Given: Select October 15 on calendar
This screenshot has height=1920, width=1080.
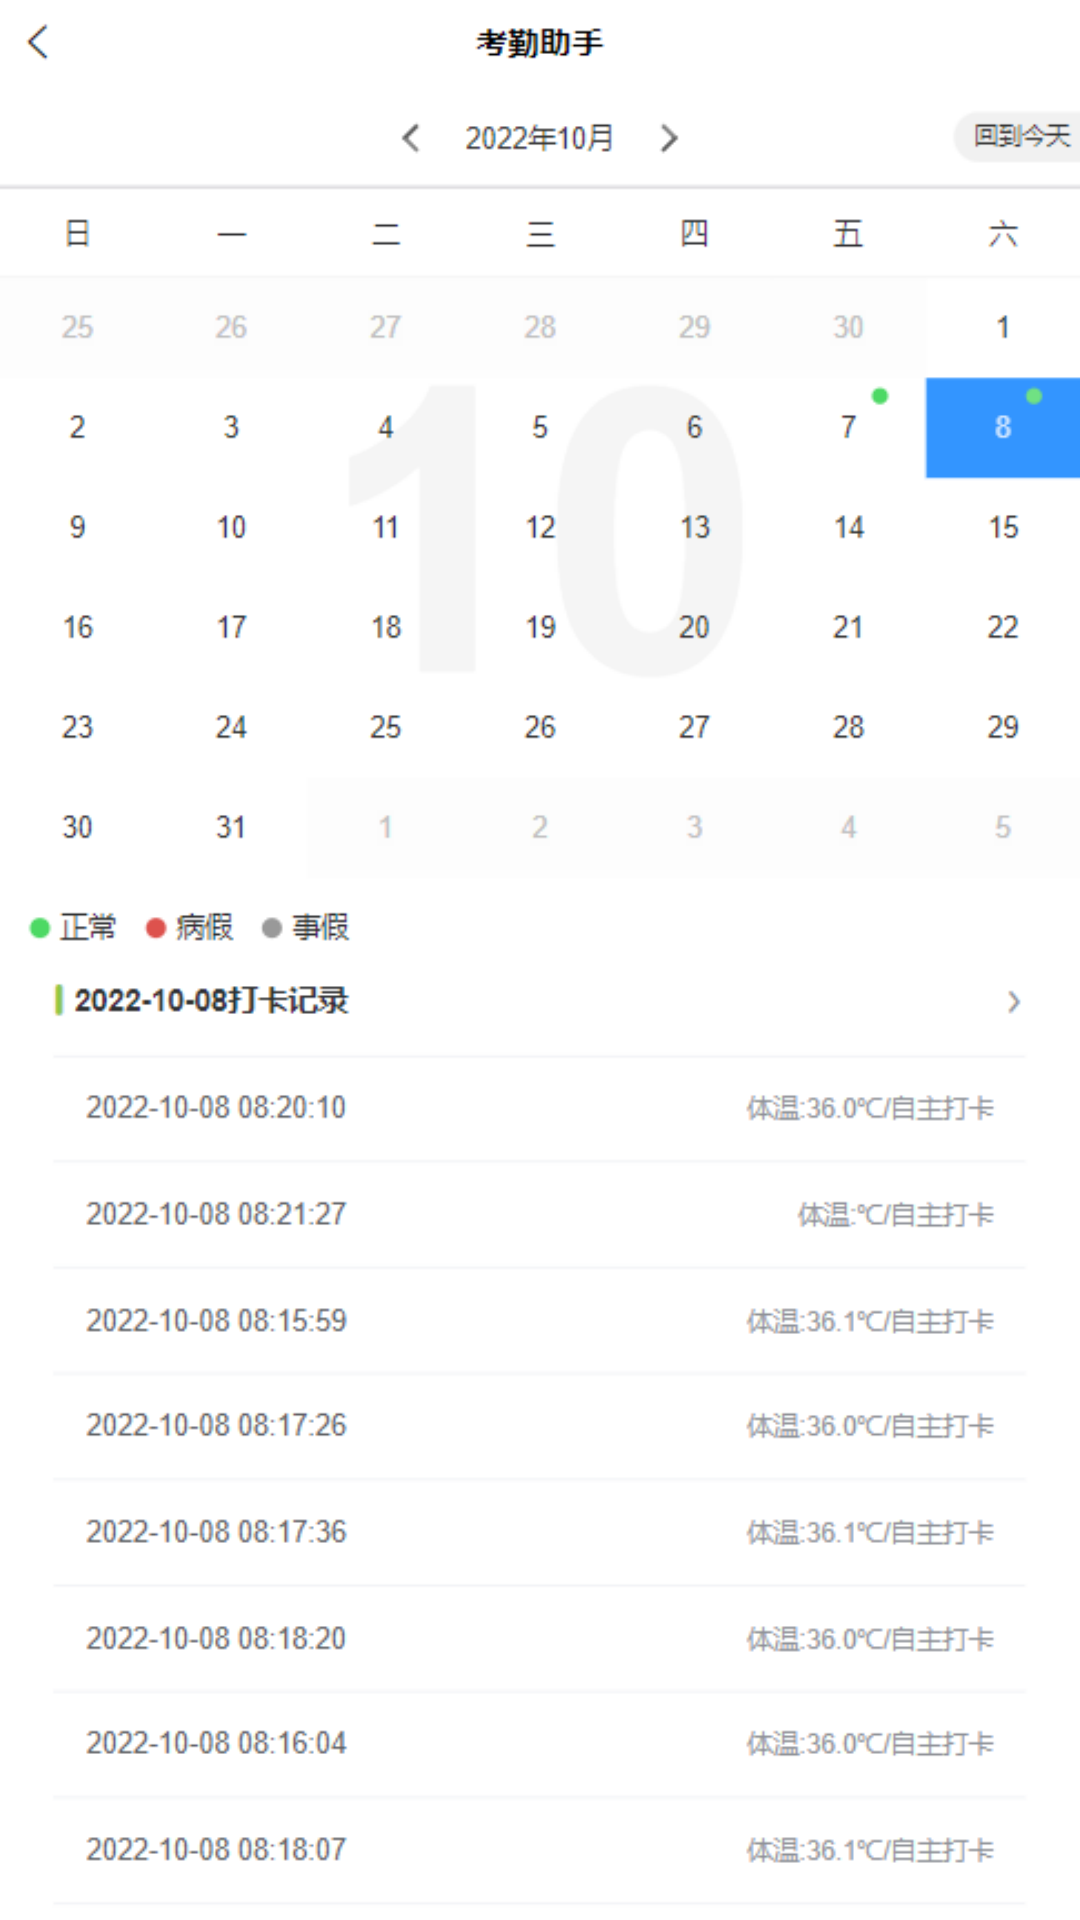Looking at the screenshot, I should point(1002,527).
